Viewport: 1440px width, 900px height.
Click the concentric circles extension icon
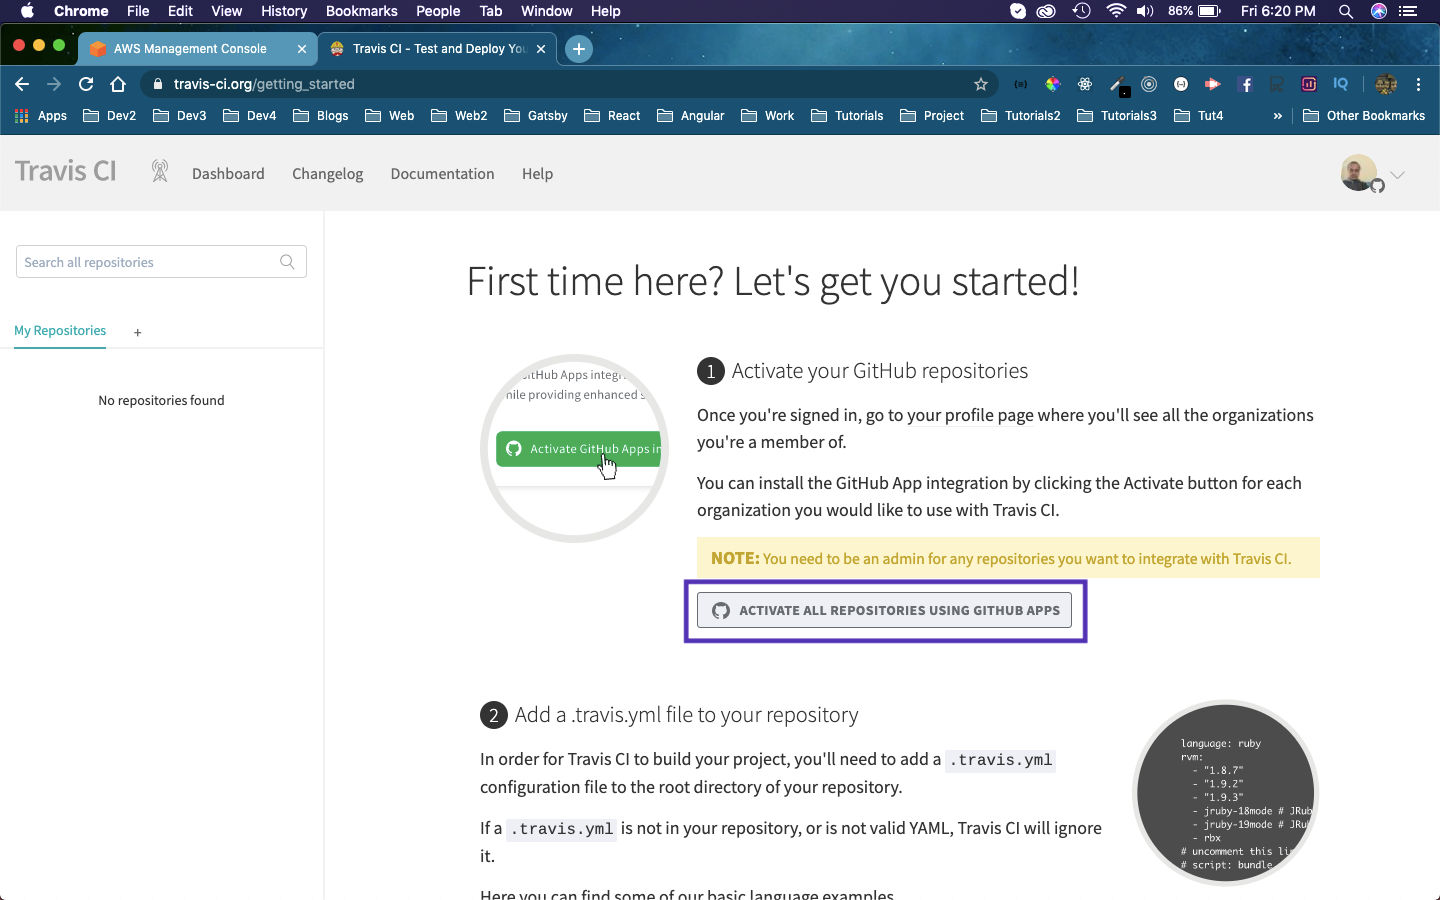[x=1149, y=84]
